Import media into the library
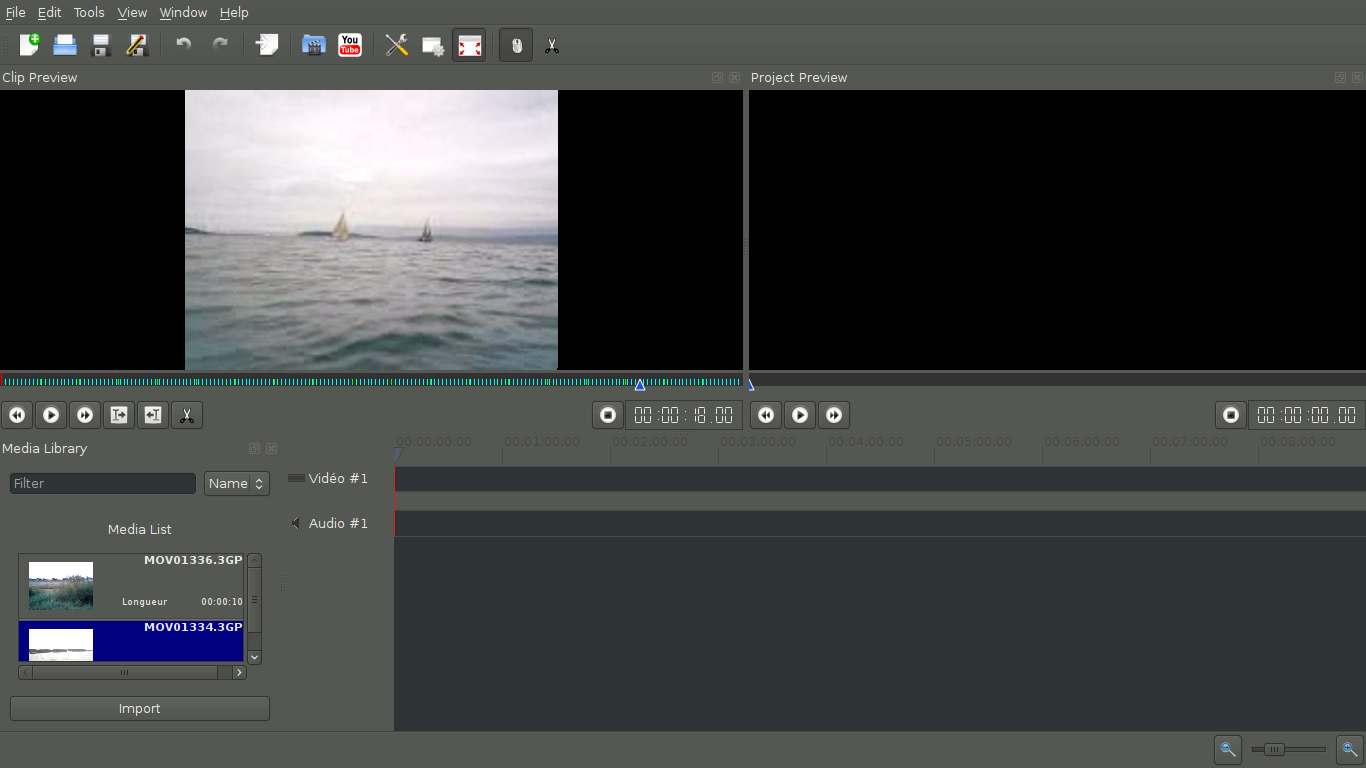The height and width of the screenshot is (768, 1366). pyautogui.click(x=139, y=708)
